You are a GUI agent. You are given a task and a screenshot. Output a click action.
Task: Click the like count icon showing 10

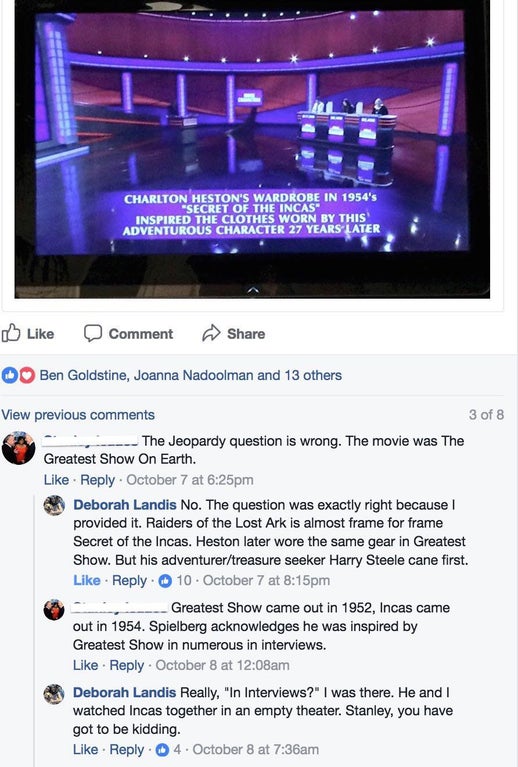click(165, 581)
